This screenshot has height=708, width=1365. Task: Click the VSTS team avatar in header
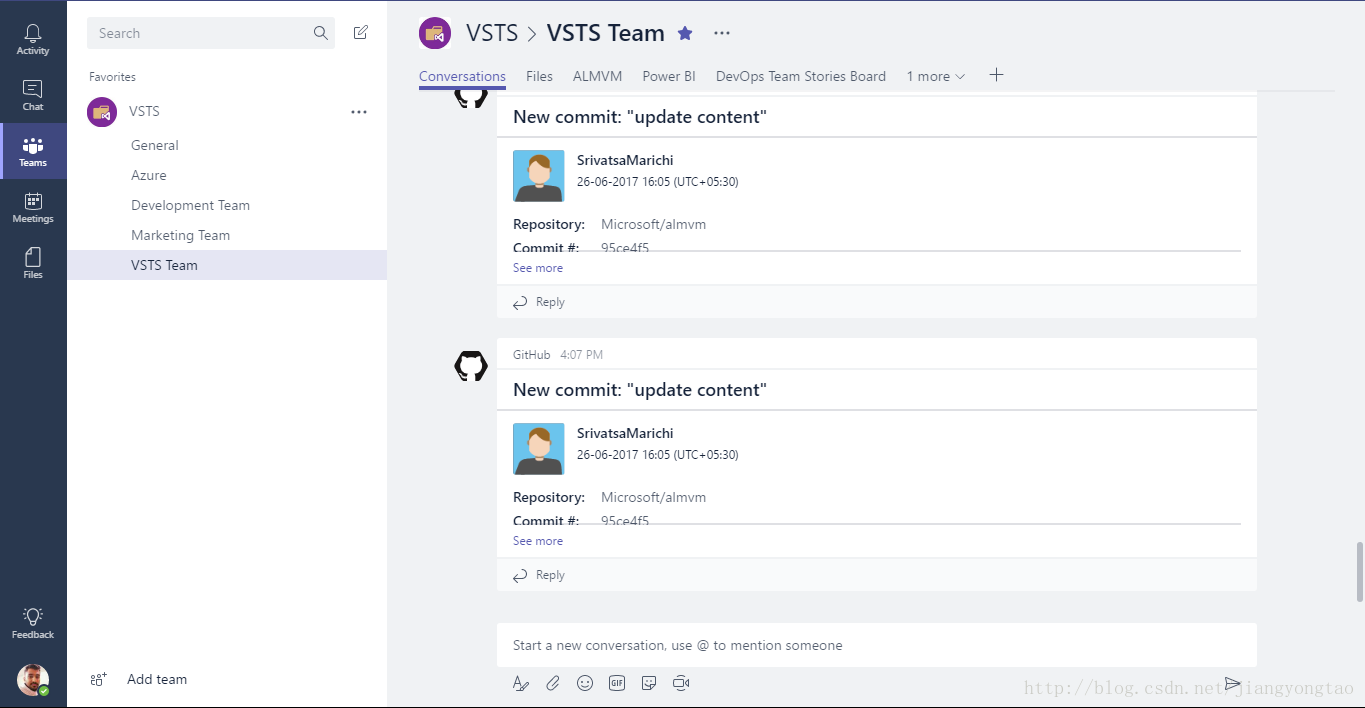click(x=434, y=33)
